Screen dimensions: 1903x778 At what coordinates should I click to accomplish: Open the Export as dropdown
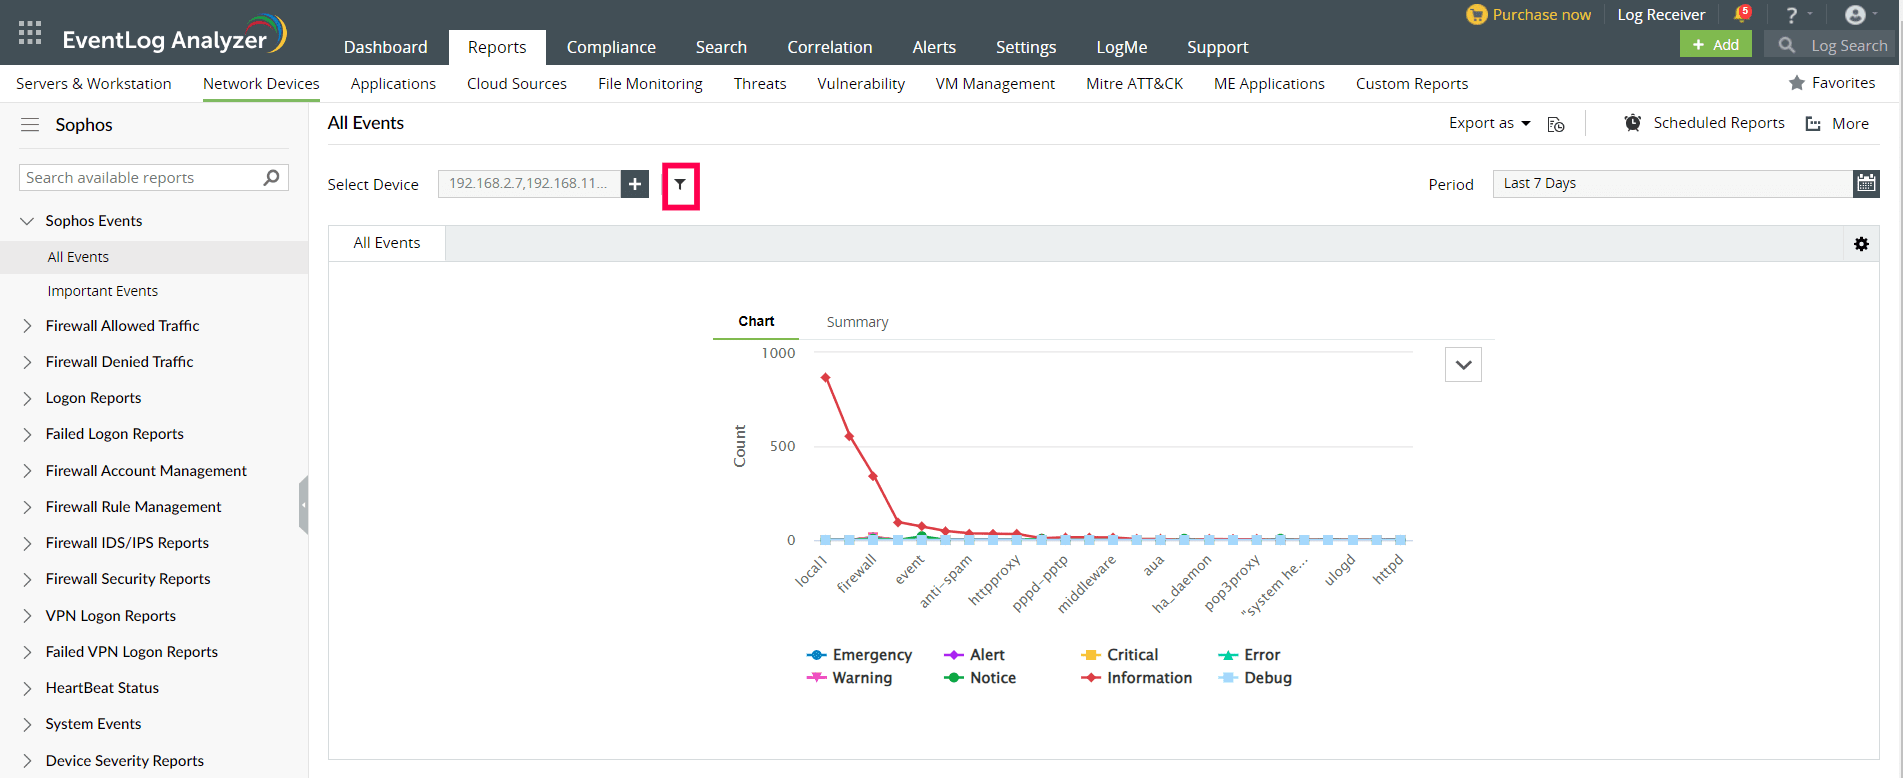click(x=1490, y=123)
